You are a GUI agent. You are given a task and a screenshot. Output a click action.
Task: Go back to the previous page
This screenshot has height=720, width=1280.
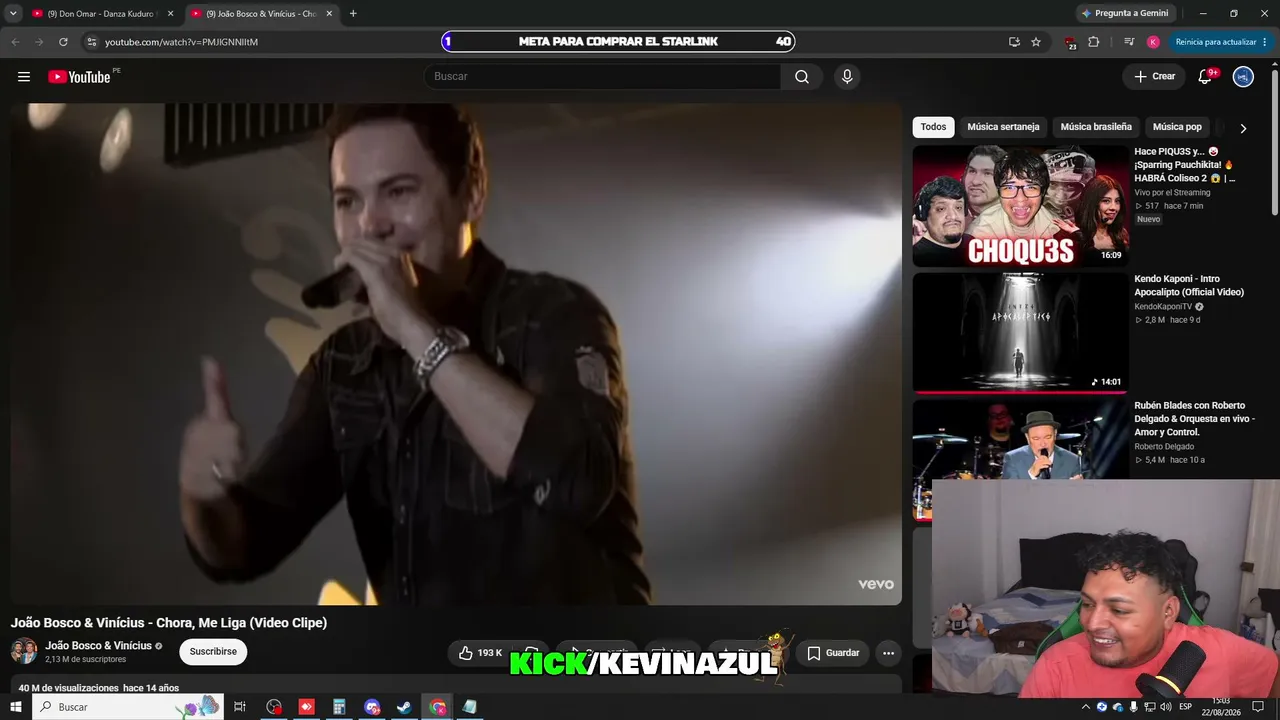[15, 42]
